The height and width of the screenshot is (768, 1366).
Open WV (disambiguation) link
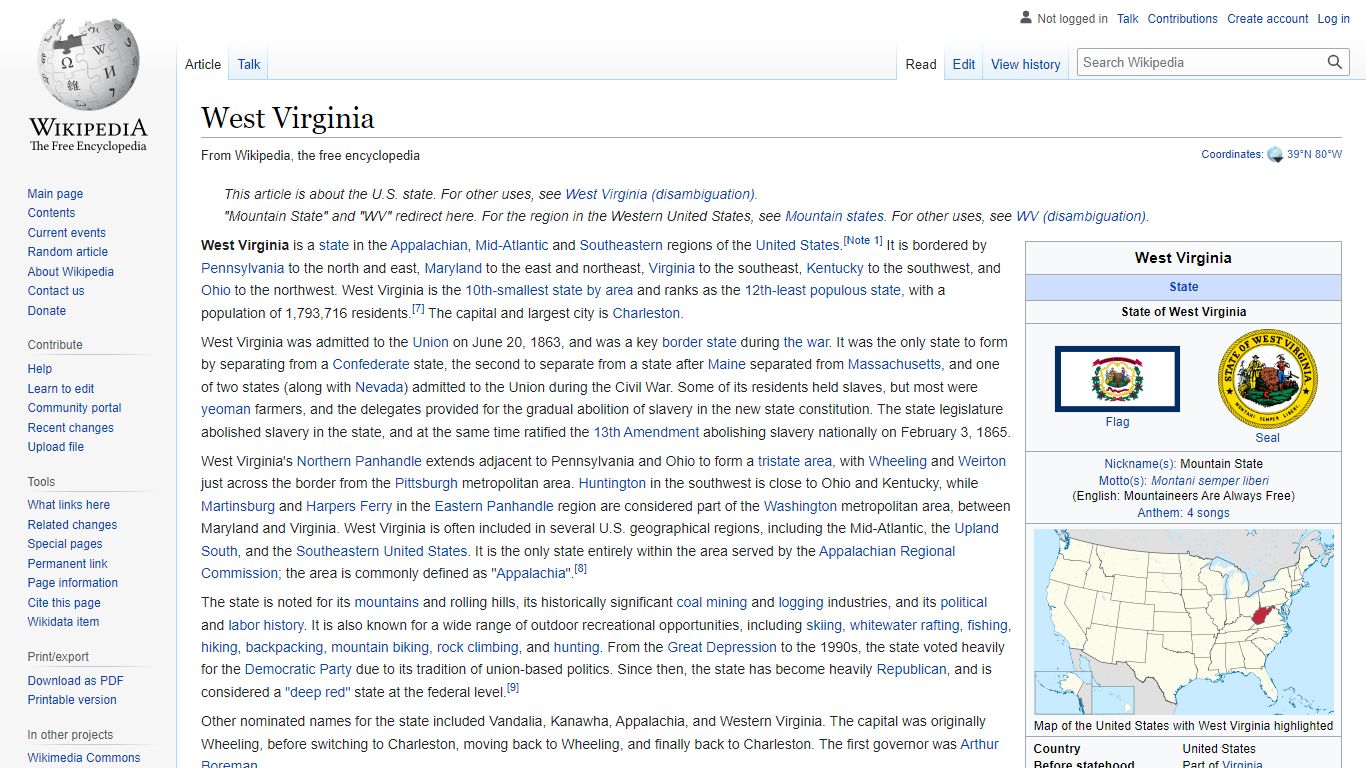click(1082, 216)
